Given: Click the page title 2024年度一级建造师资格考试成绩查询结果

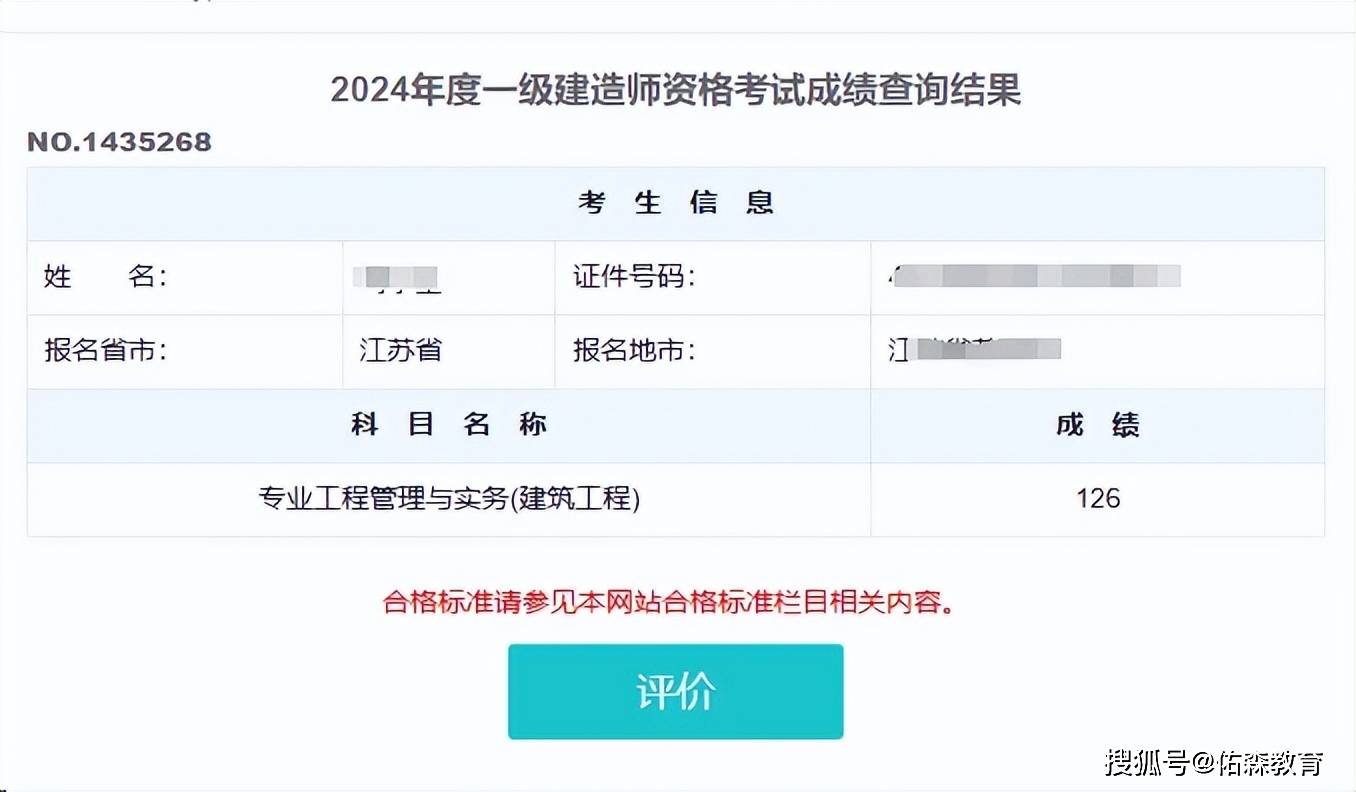Looking at the screenshot, I should click(676, 90).
